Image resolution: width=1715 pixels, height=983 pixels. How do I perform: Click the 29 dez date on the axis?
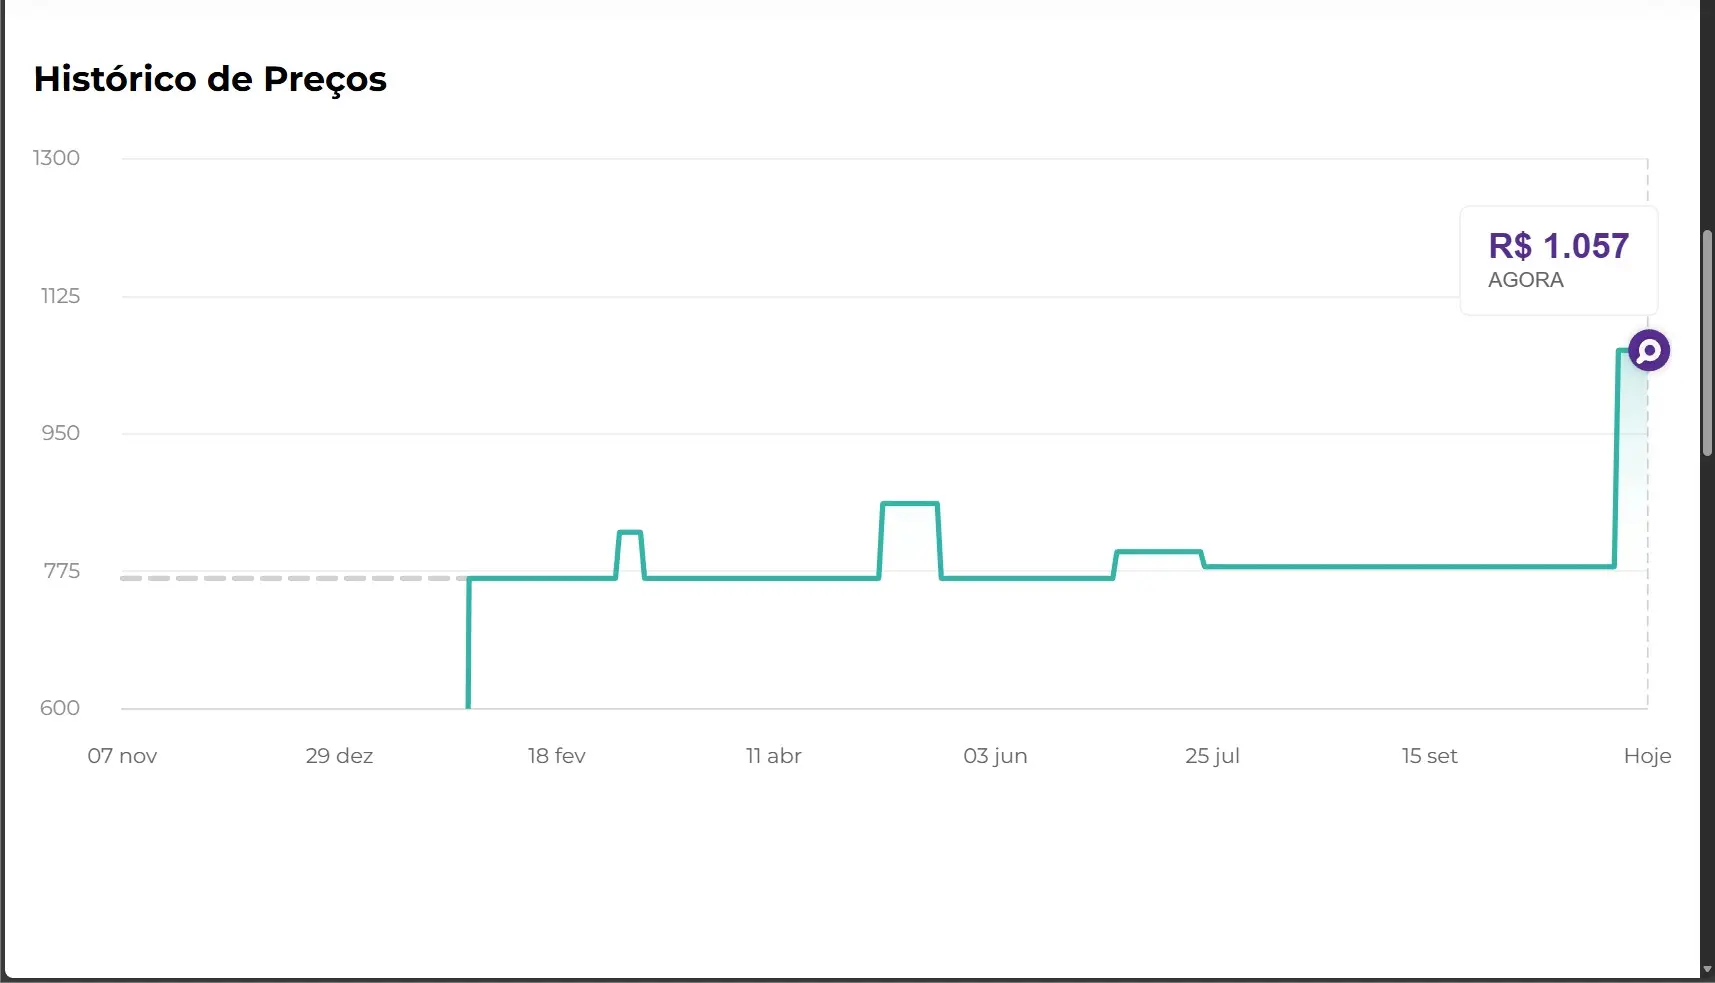339,756
